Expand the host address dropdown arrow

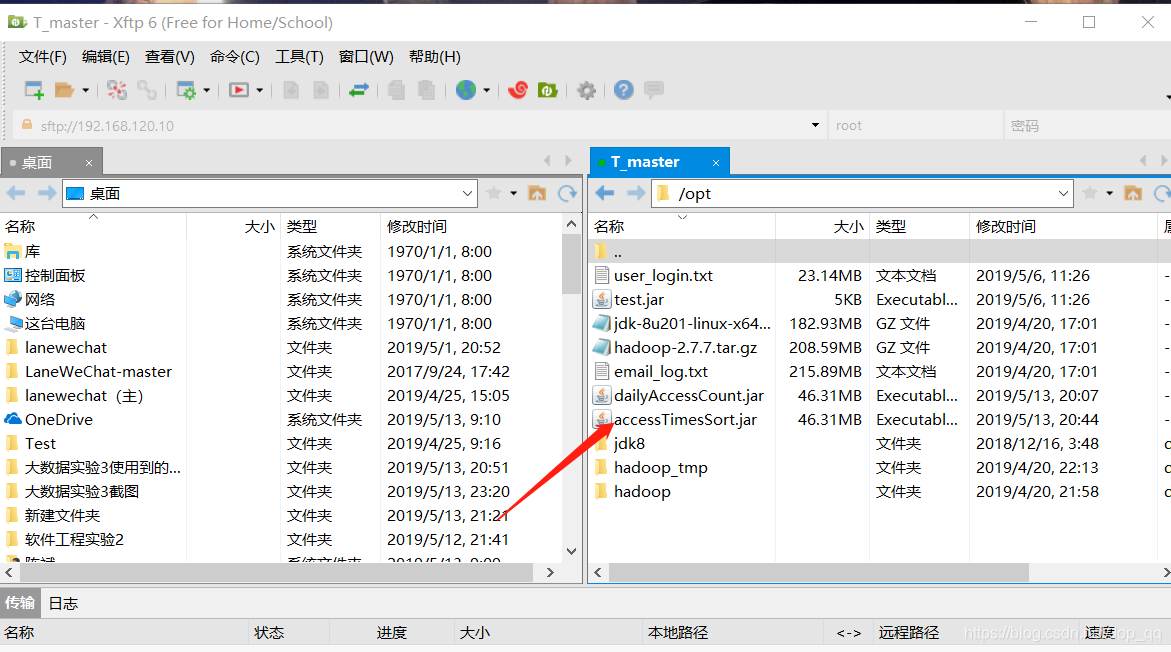click(x=815, y=125)
